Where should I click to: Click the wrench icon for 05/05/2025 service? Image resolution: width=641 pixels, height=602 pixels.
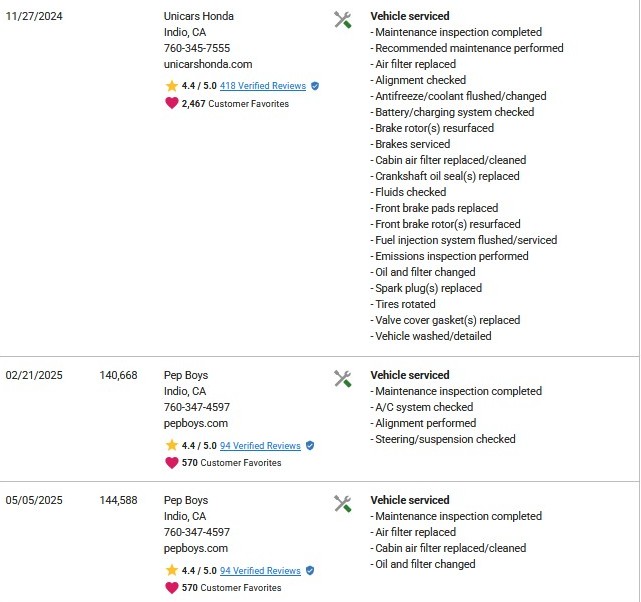click(x=343, y=504)
